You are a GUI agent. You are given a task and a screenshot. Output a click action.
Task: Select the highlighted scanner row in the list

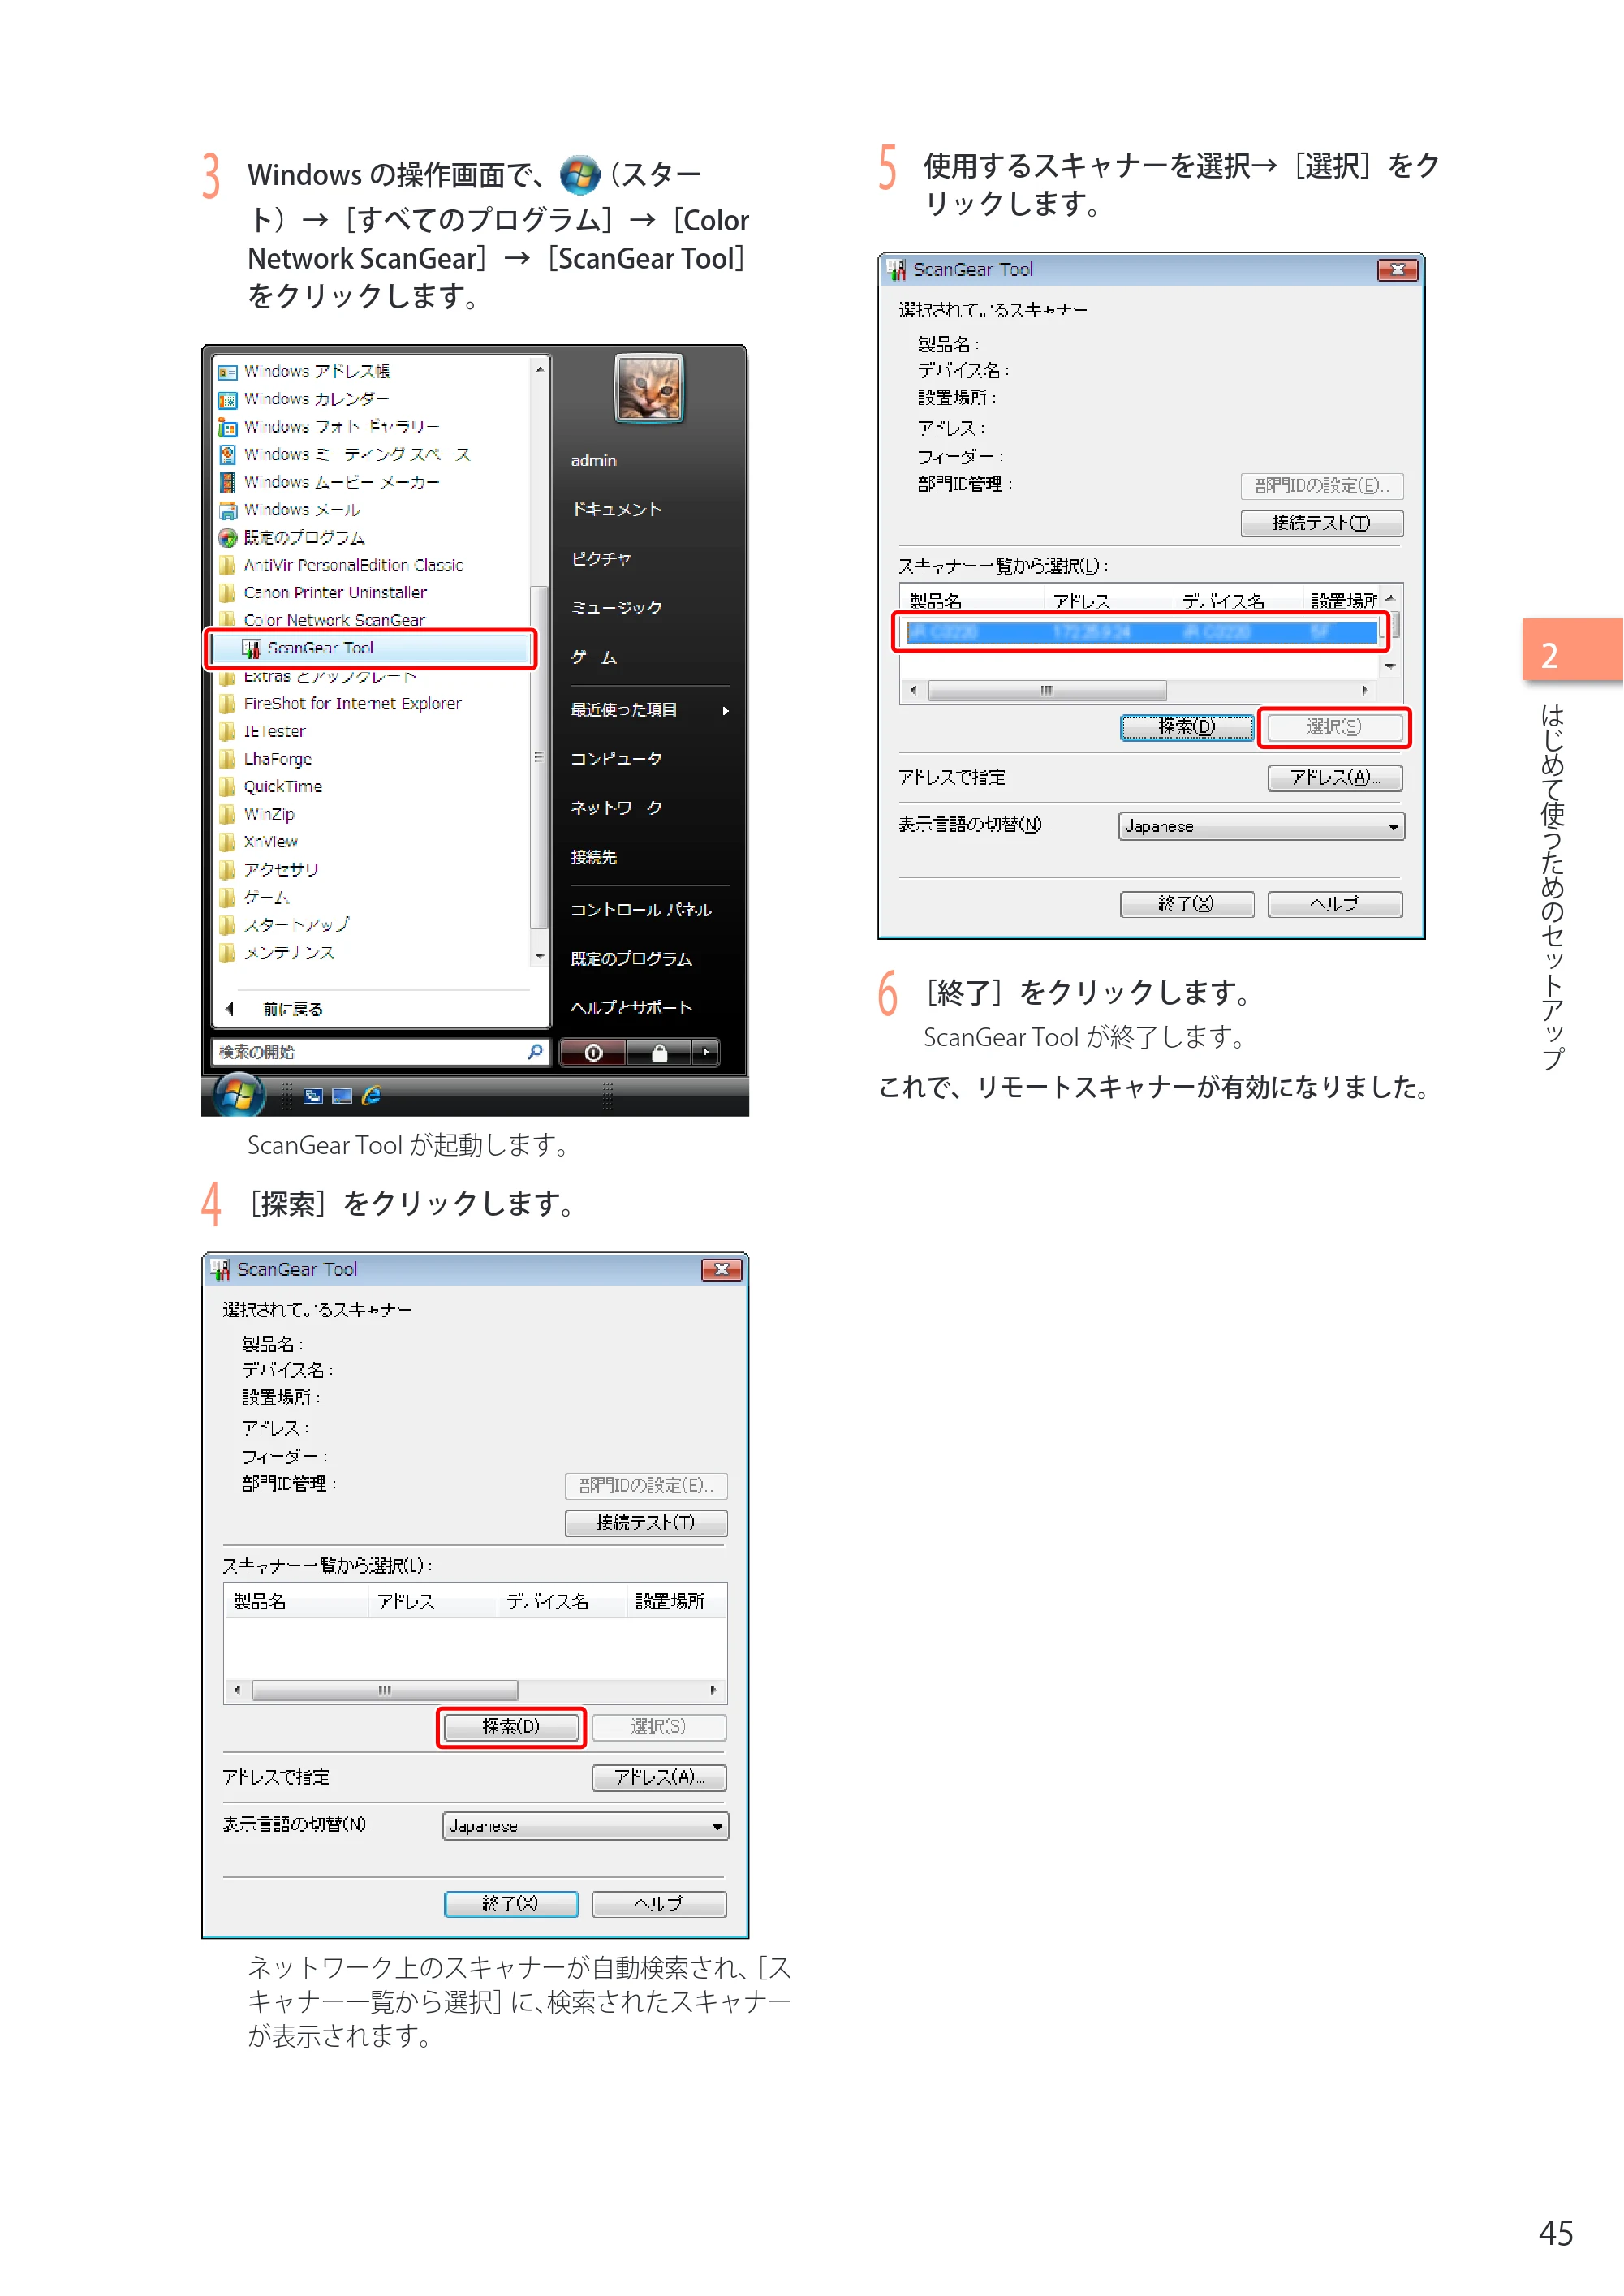[1142, 633]
